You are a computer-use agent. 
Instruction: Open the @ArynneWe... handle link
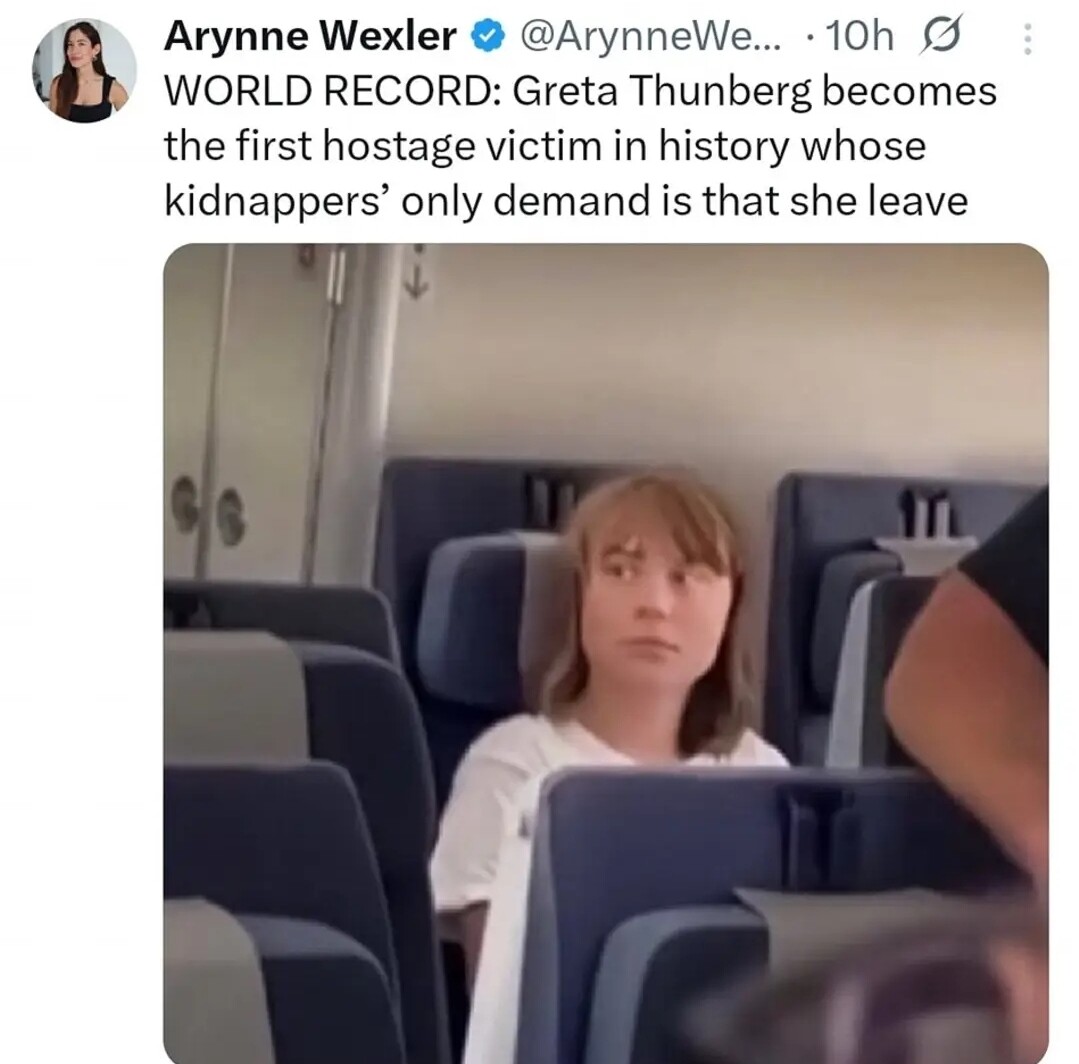[650, 36]
